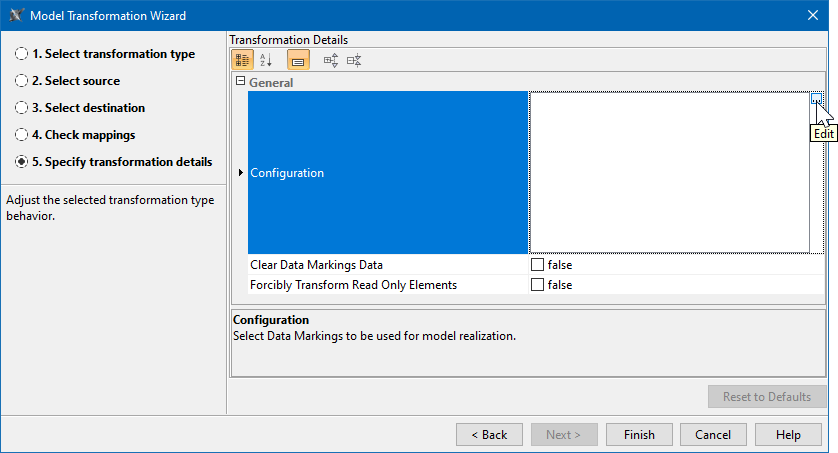Click the Transformation Details heading

289,40
